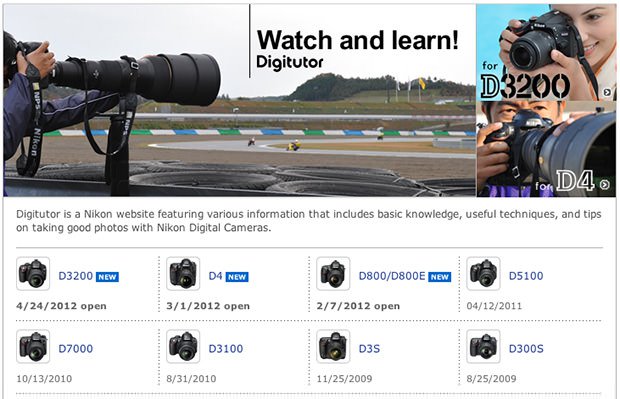Open the D800/D800E text link
The image size is (620, 399).
[392, 276]
